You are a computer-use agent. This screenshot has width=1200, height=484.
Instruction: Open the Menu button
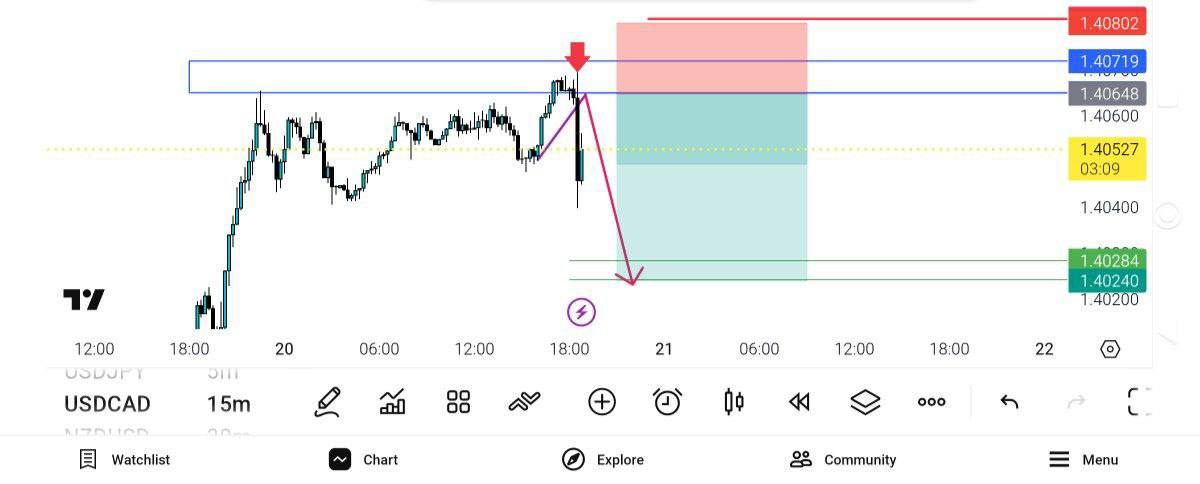pos(1083,459)
